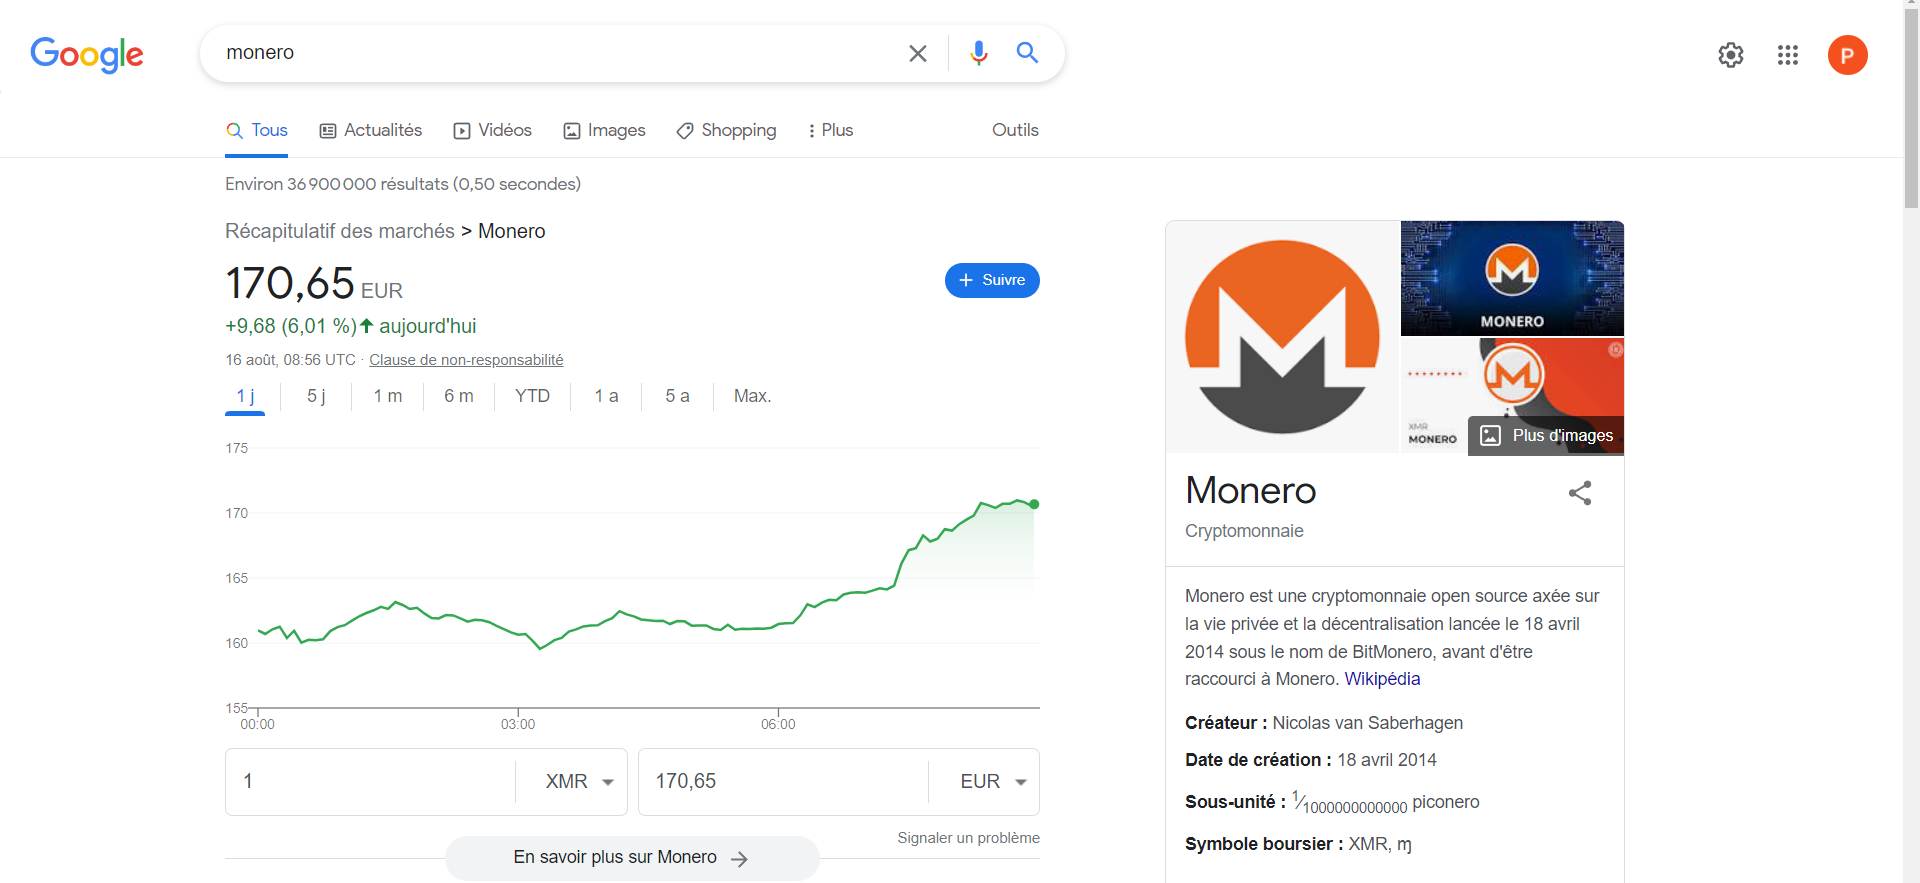Open the Google apps grid

pyautogui.click(x=1787, y=55)
